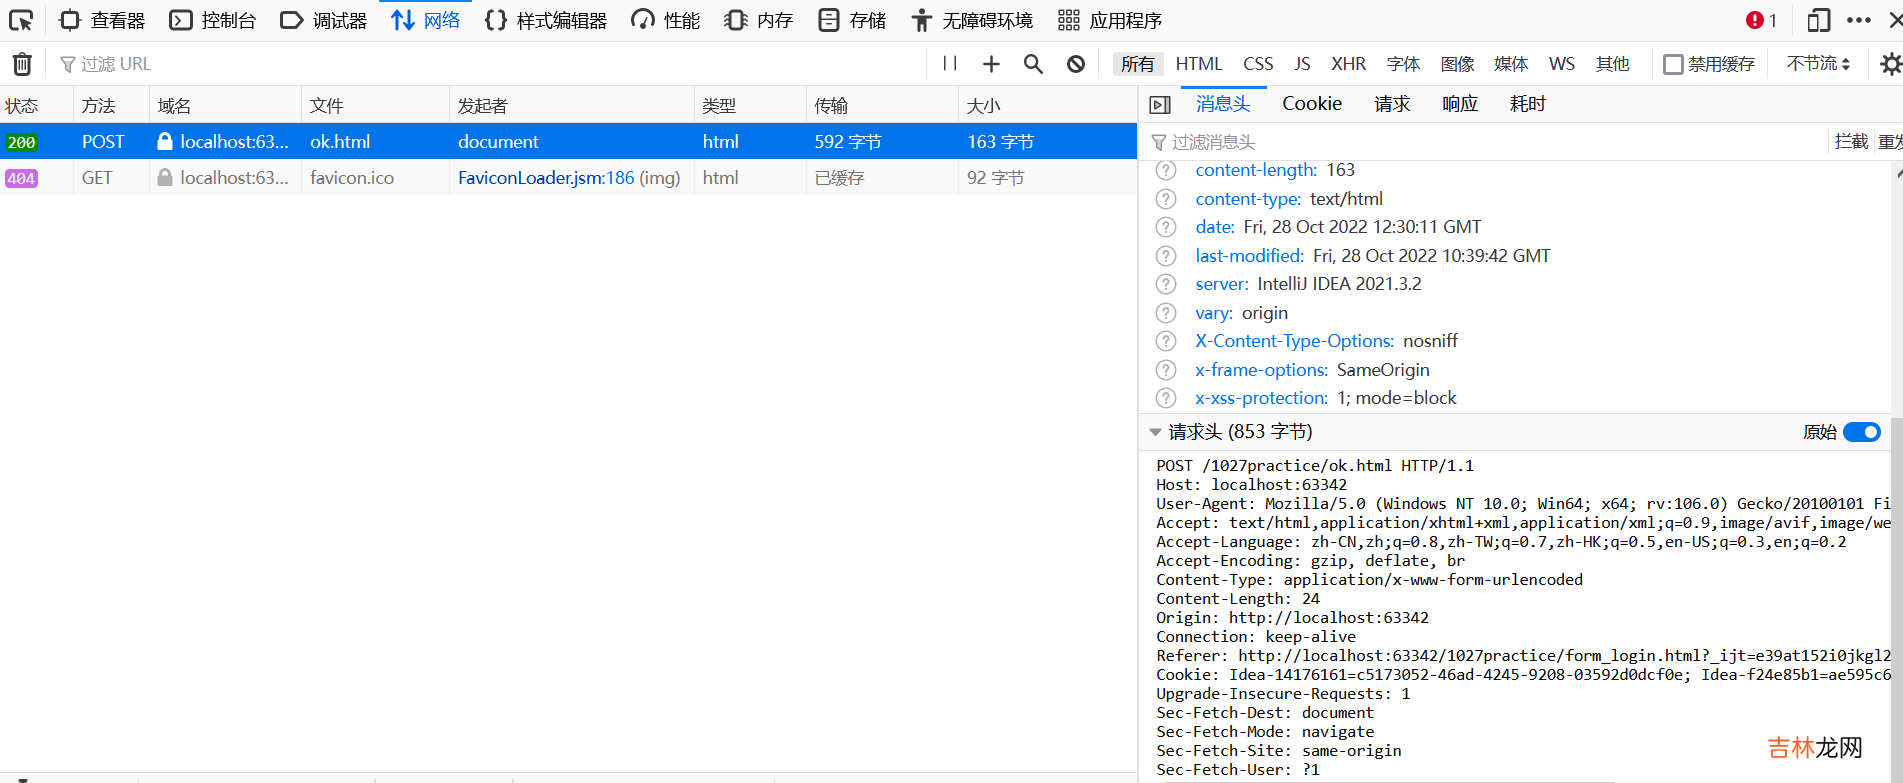Select the 所有 filter button
Screen dimensions: 1903x783
tap(1137, 64)
